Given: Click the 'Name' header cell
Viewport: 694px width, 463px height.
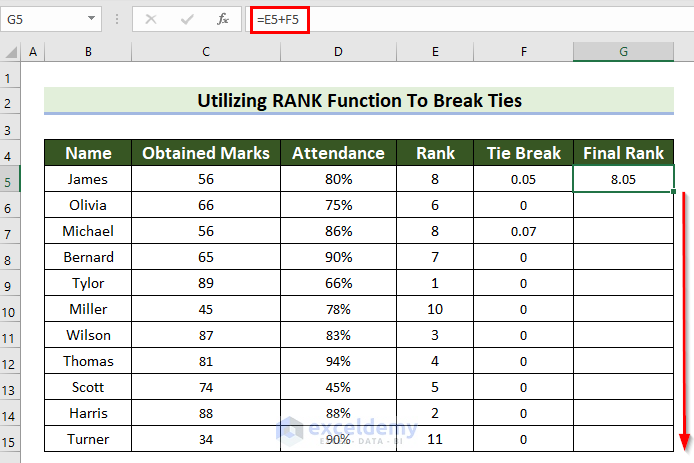Looking at the screenshot, I should (x=88, y=153).
